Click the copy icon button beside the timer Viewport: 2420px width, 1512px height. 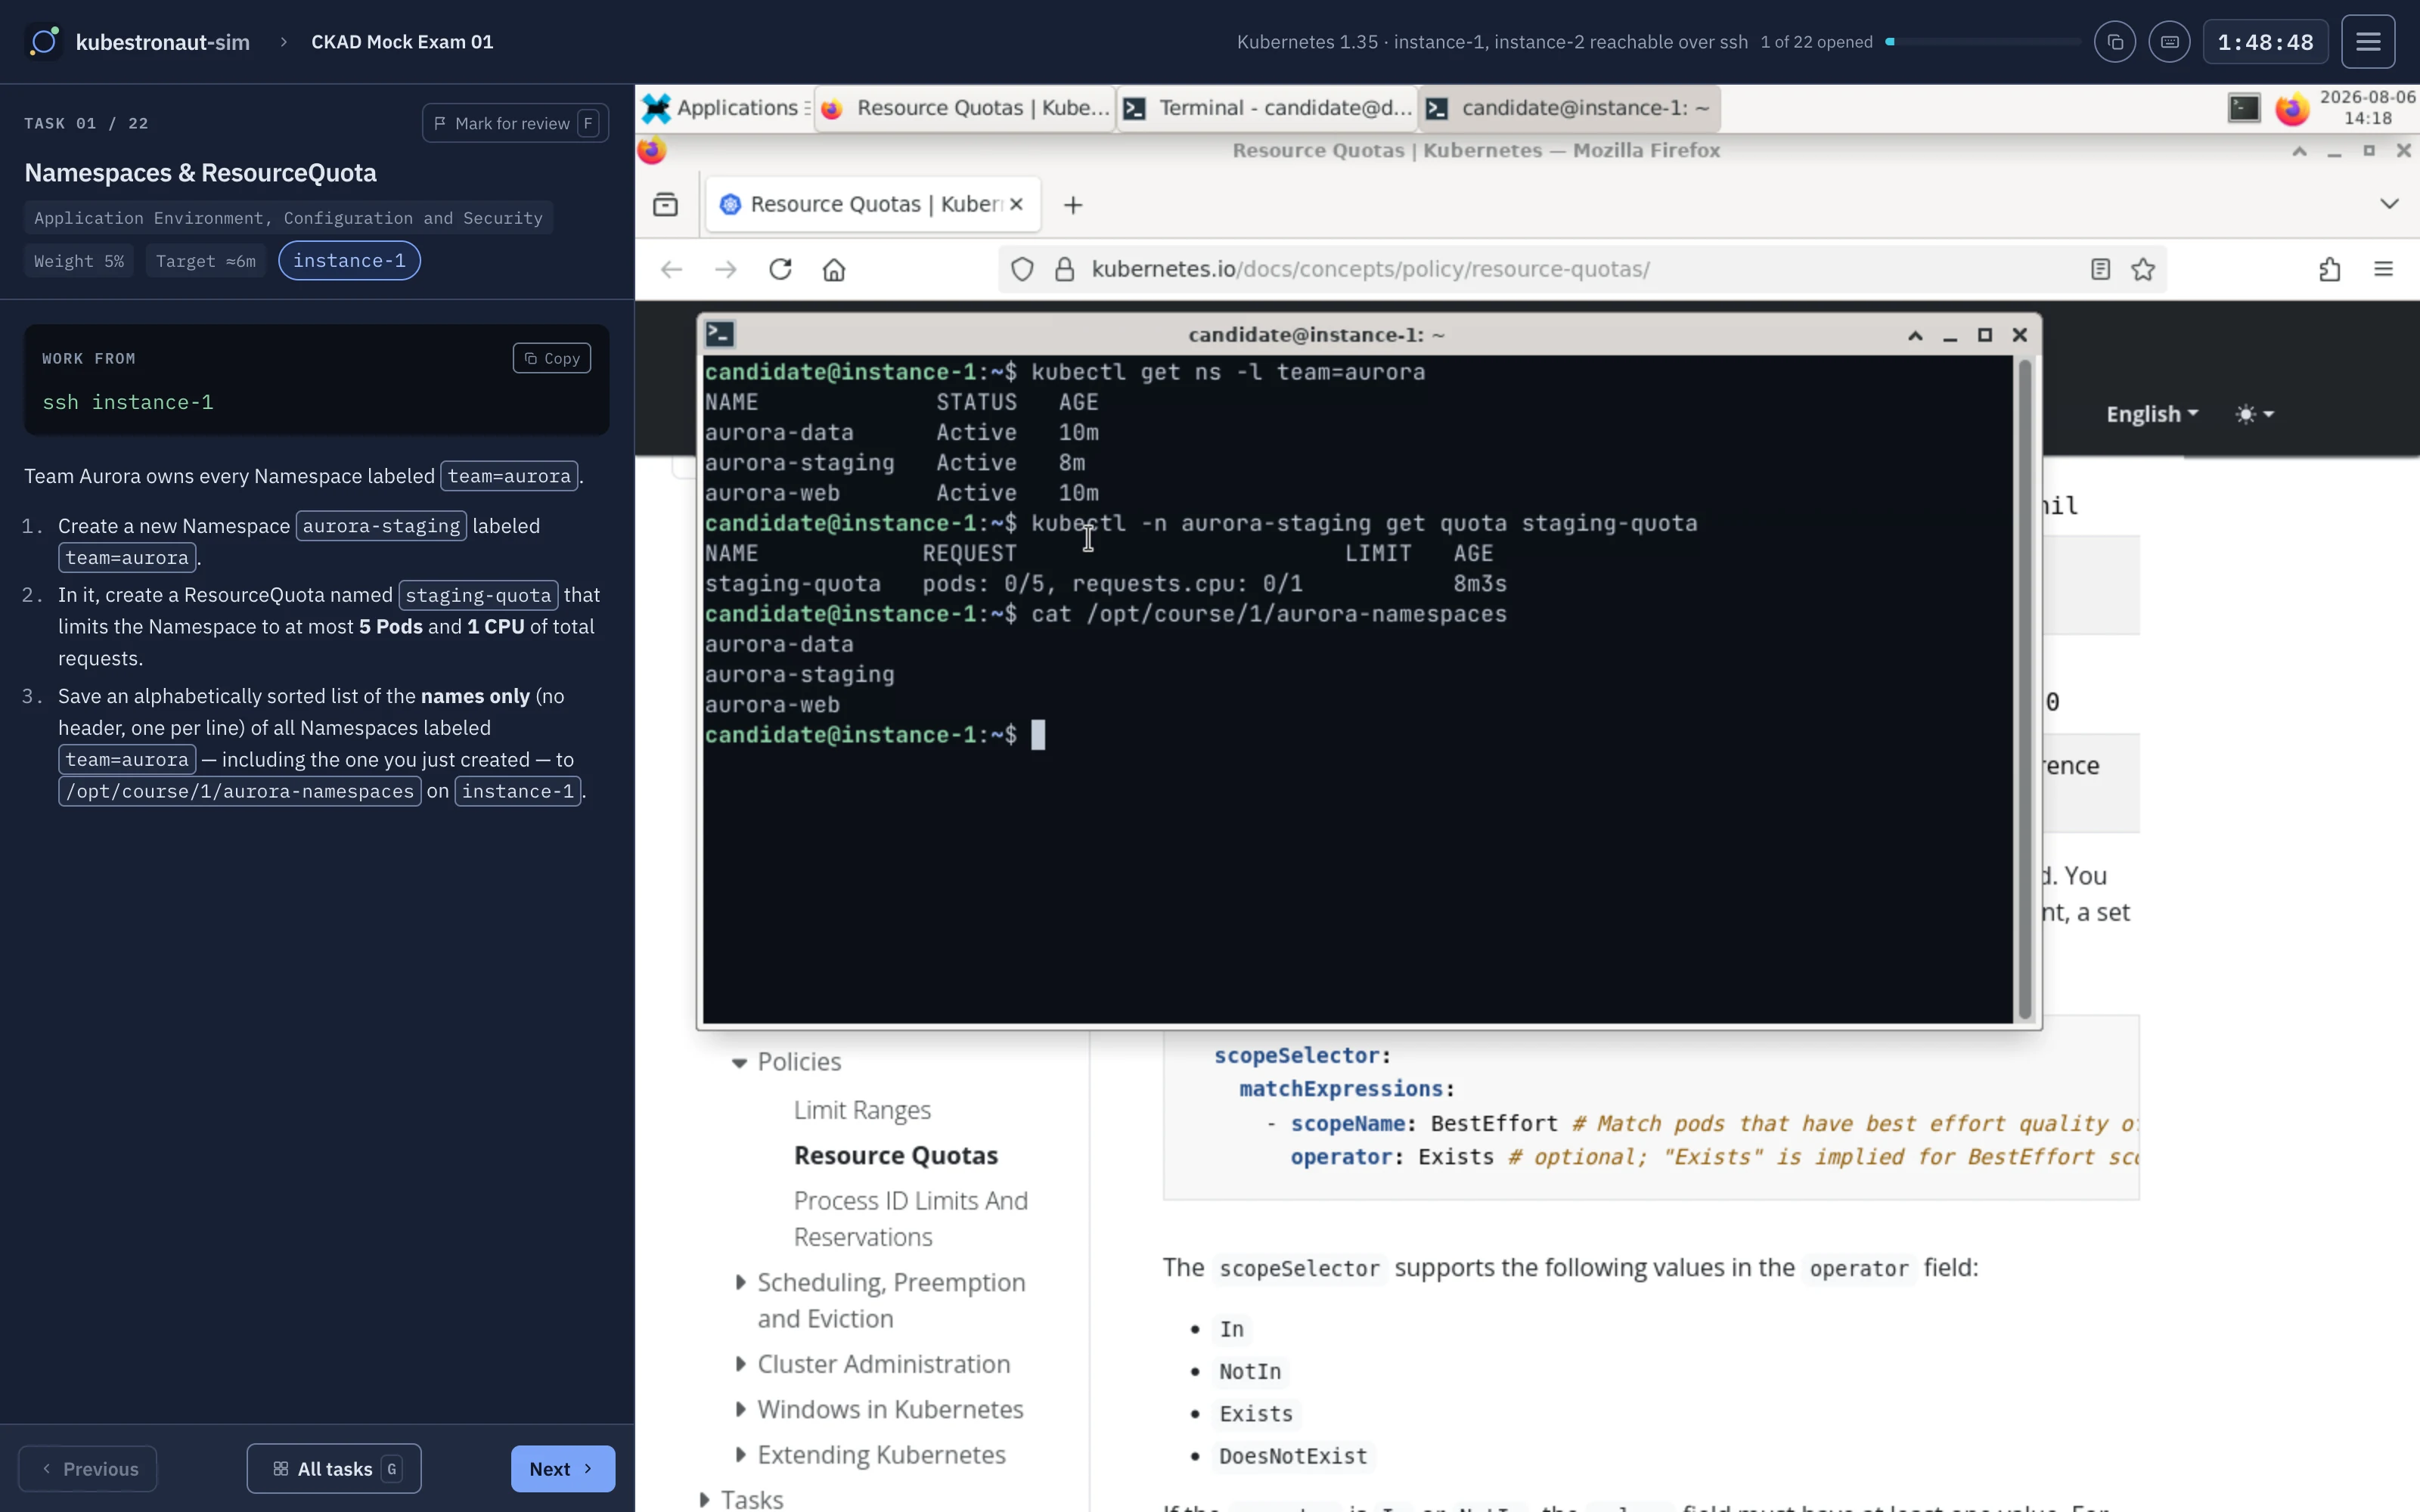point(2114,42)
